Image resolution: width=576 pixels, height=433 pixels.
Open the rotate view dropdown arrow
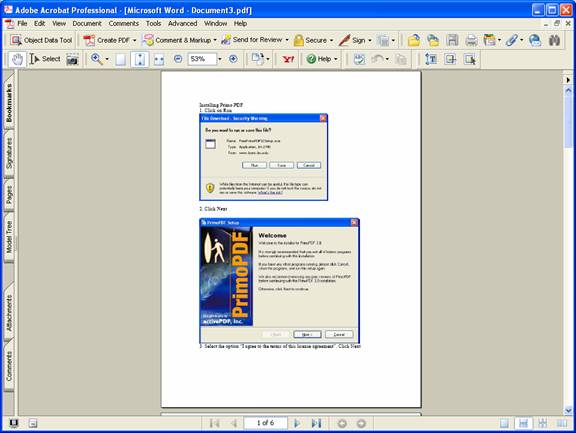click(x=268, y=59)
